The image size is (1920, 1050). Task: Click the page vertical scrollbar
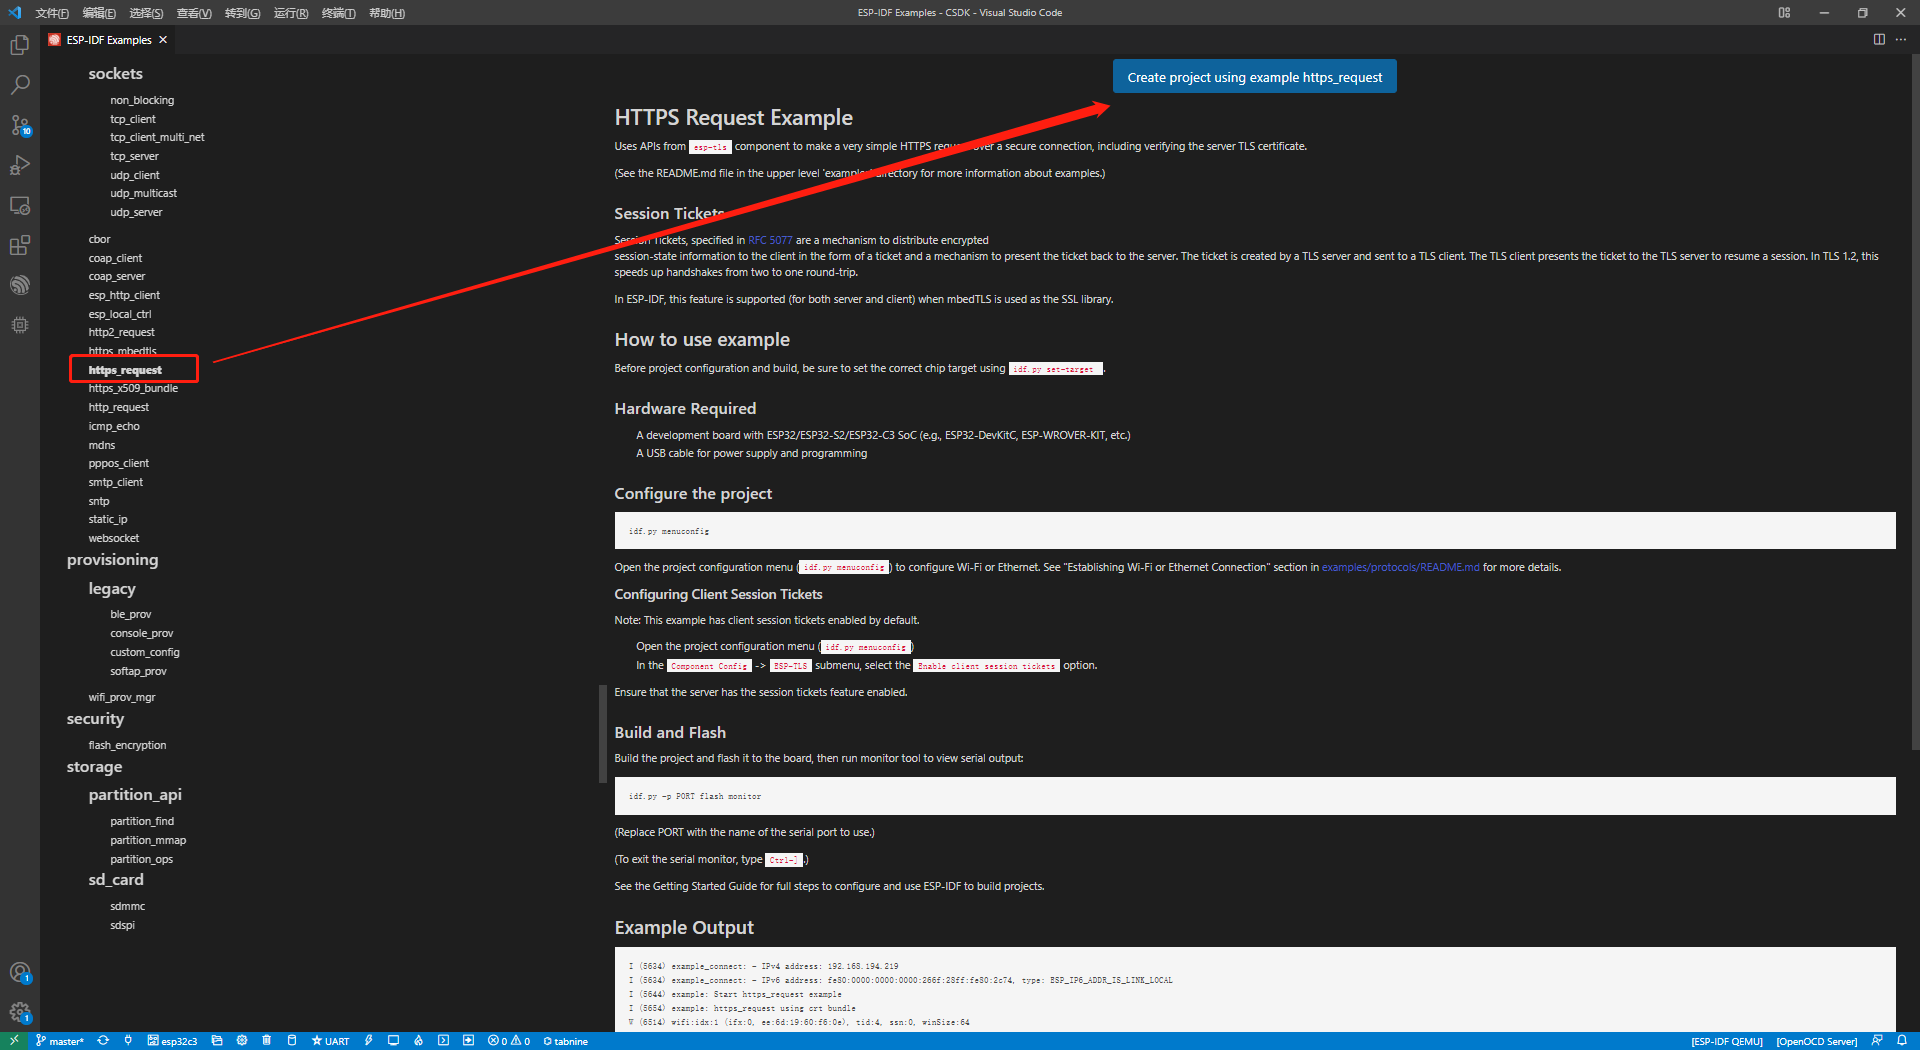click(1915, 400)
